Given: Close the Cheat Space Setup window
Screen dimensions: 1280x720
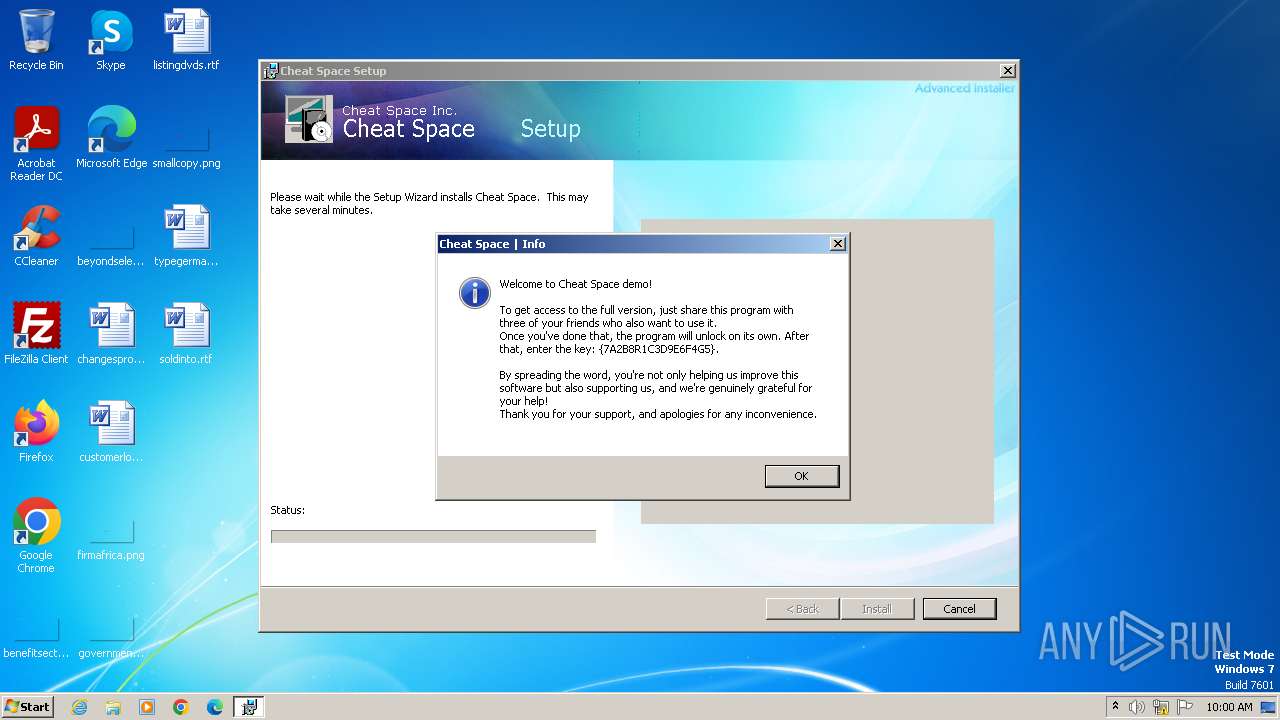Looking at the screenshot, I should pos(1008,71).
